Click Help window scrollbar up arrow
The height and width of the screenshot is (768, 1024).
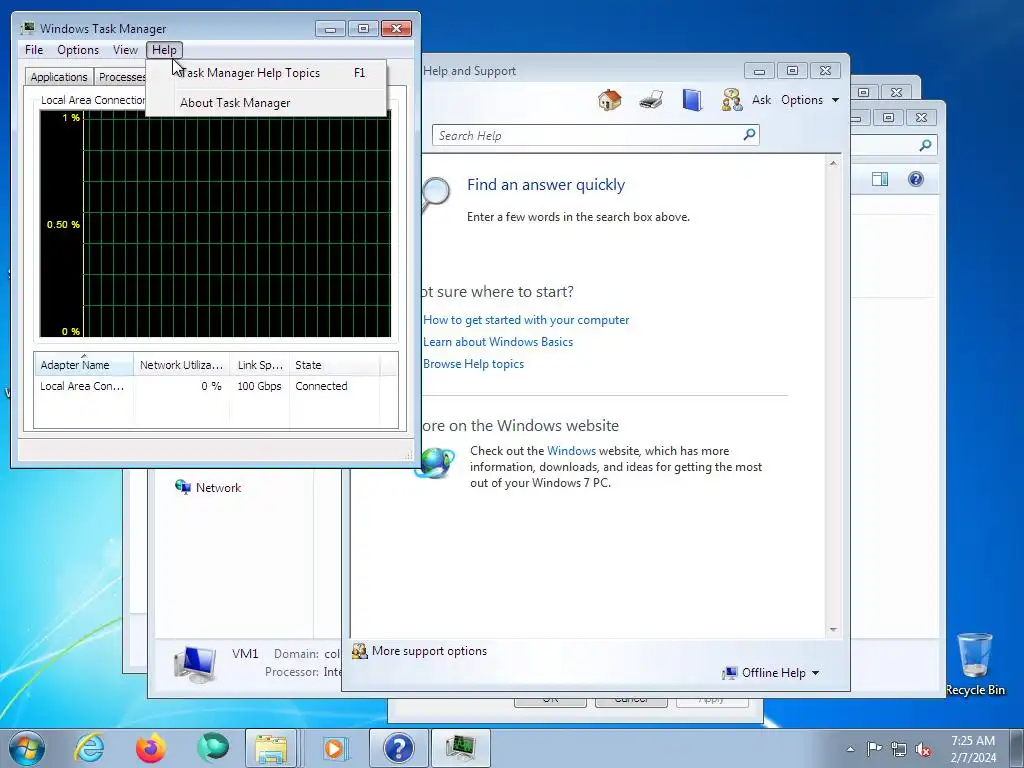point(833,163)
